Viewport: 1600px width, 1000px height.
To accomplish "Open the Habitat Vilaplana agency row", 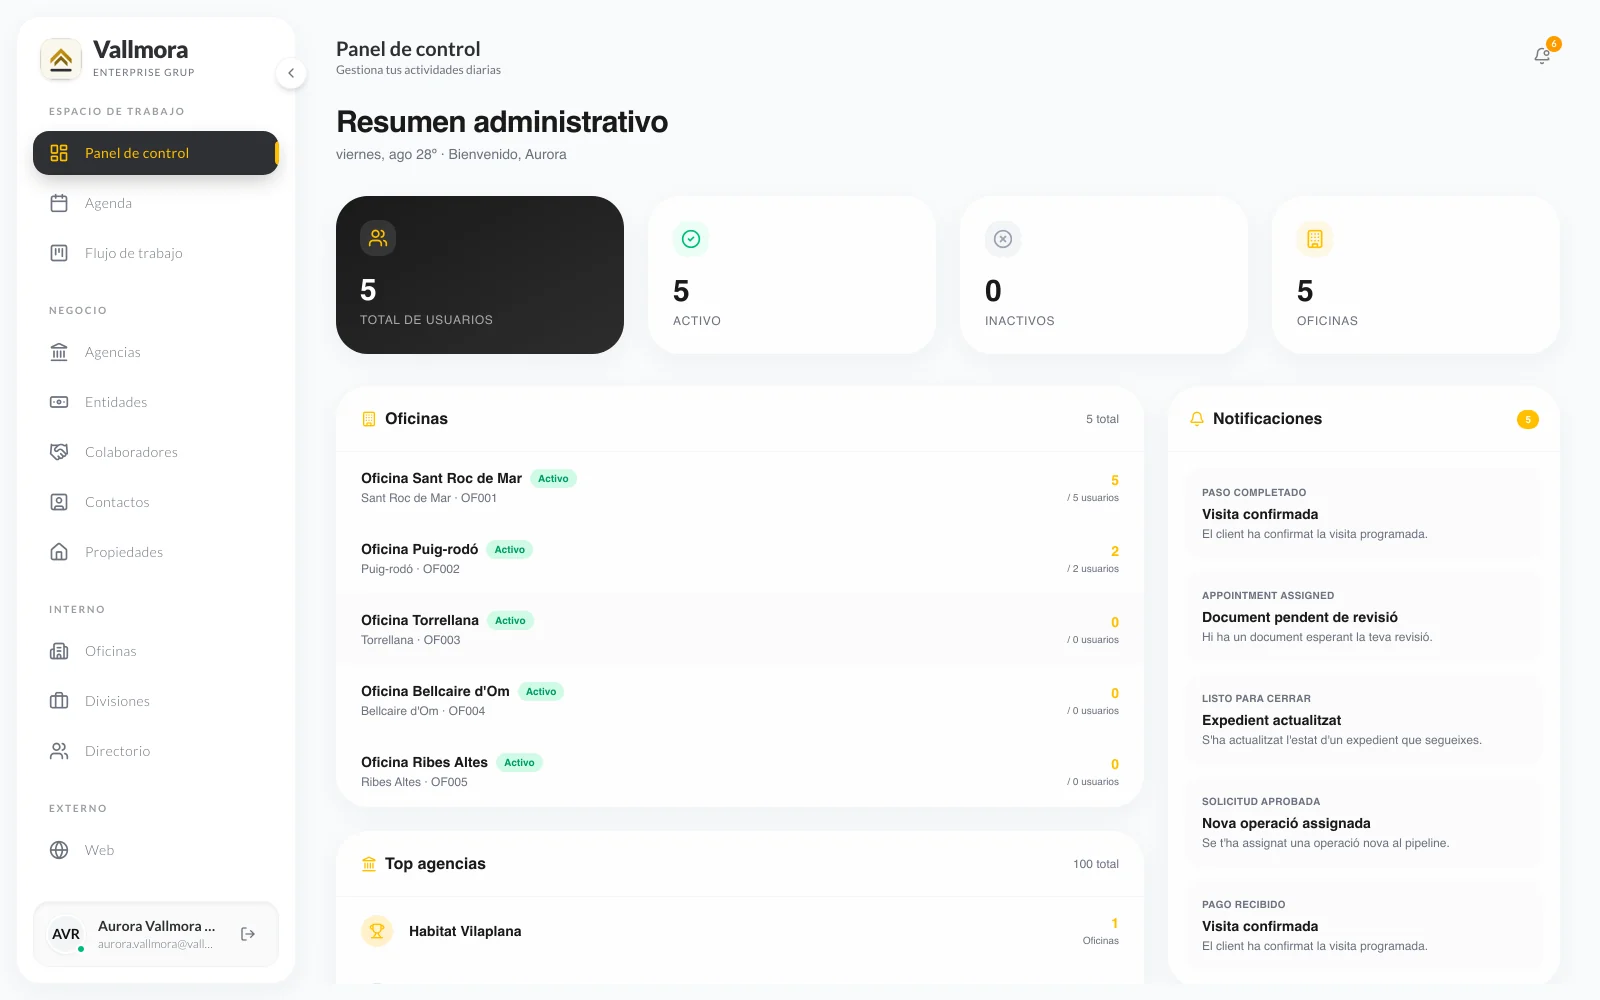I will tap(740, 931).
